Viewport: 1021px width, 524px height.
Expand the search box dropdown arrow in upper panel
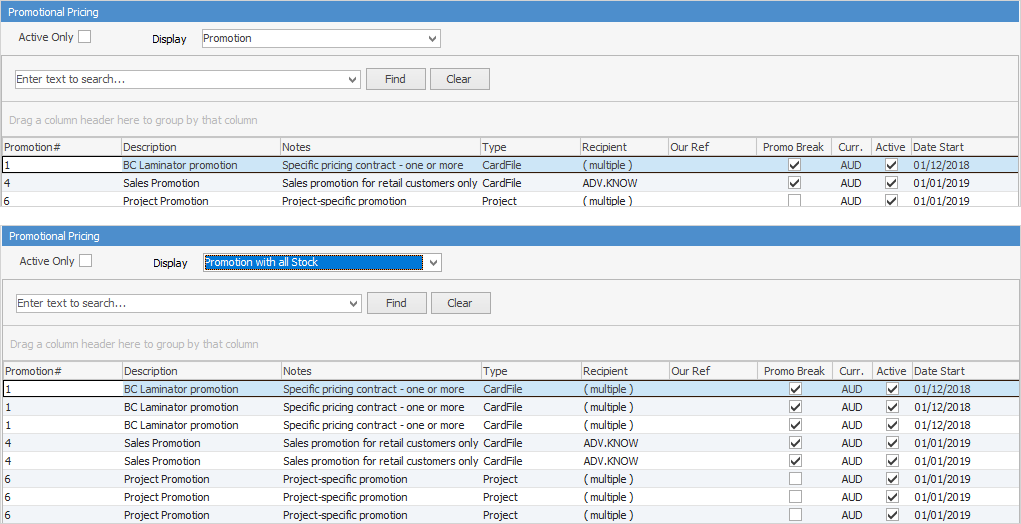[352, 80]
